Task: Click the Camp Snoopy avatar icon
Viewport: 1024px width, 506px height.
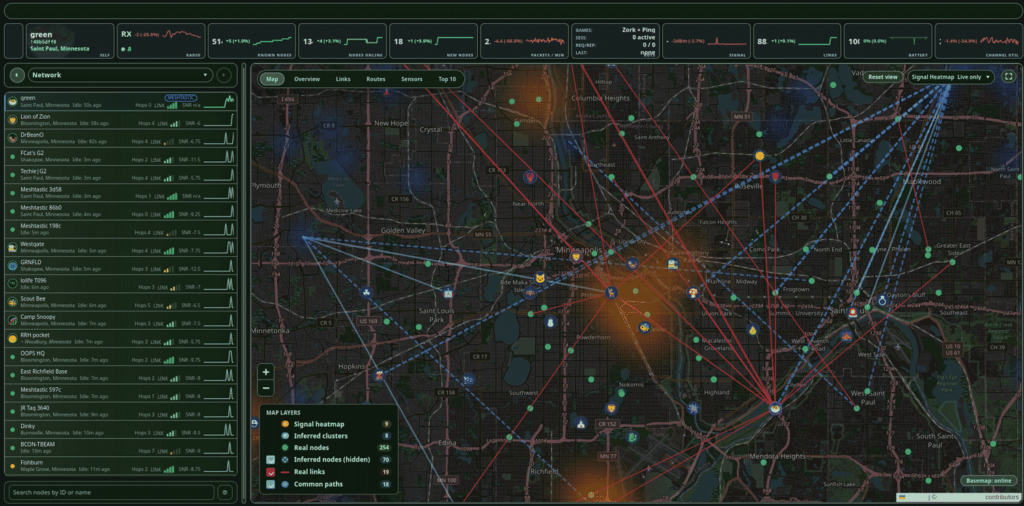Action: click(12, 320)
